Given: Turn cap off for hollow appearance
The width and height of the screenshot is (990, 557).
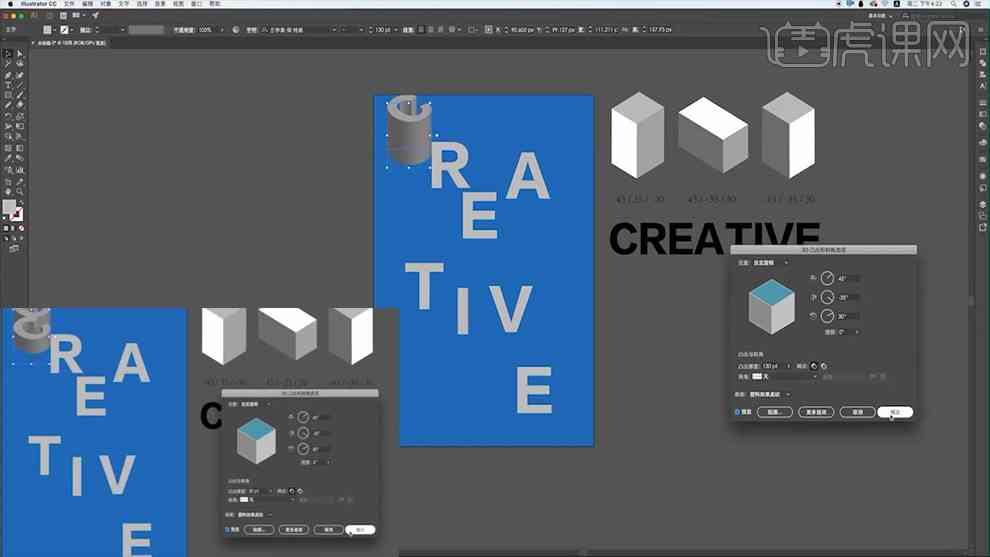Looking at the screenshot, I should coord(824,366).
